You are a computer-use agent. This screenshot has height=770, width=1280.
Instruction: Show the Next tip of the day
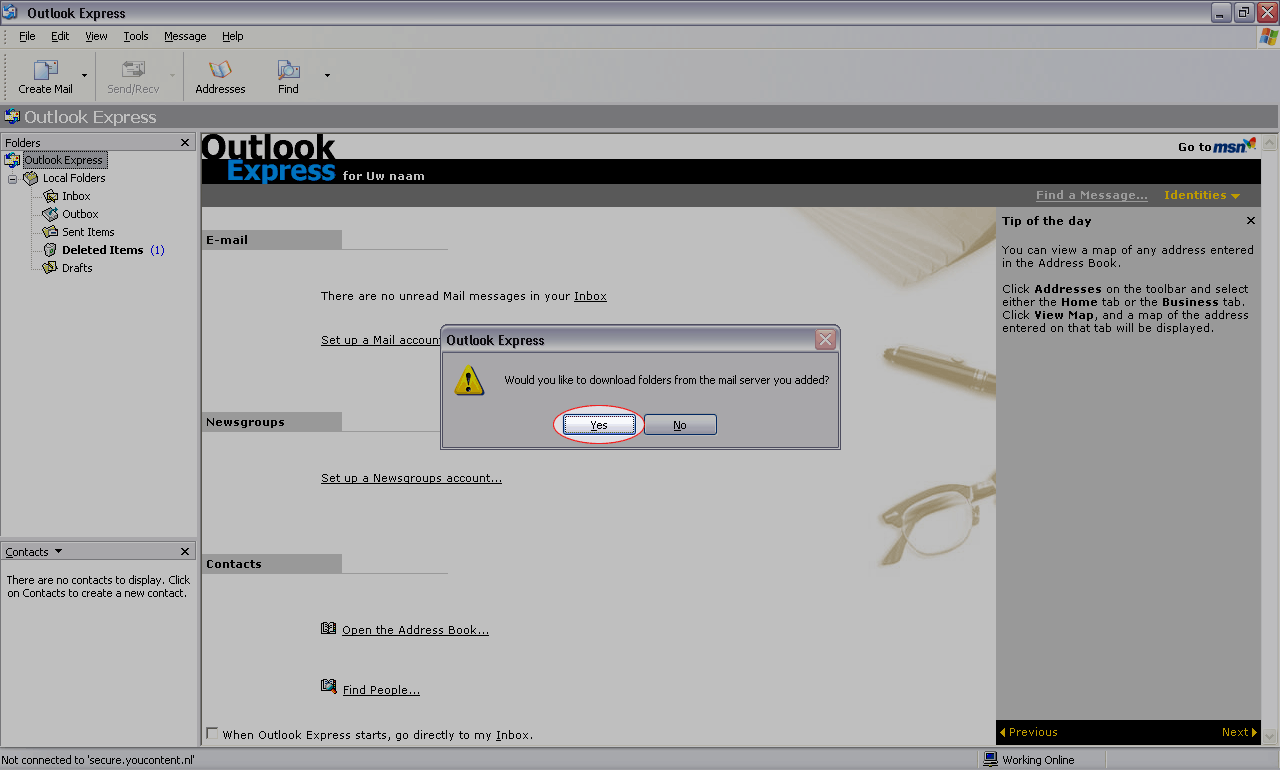coord(1238,732)
